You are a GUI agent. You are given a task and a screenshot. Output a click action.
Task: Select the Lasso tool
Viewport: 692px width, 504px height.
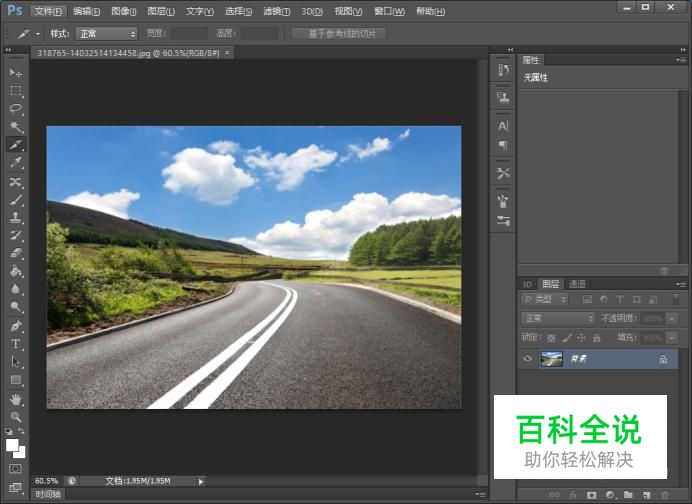coord(16,109)
